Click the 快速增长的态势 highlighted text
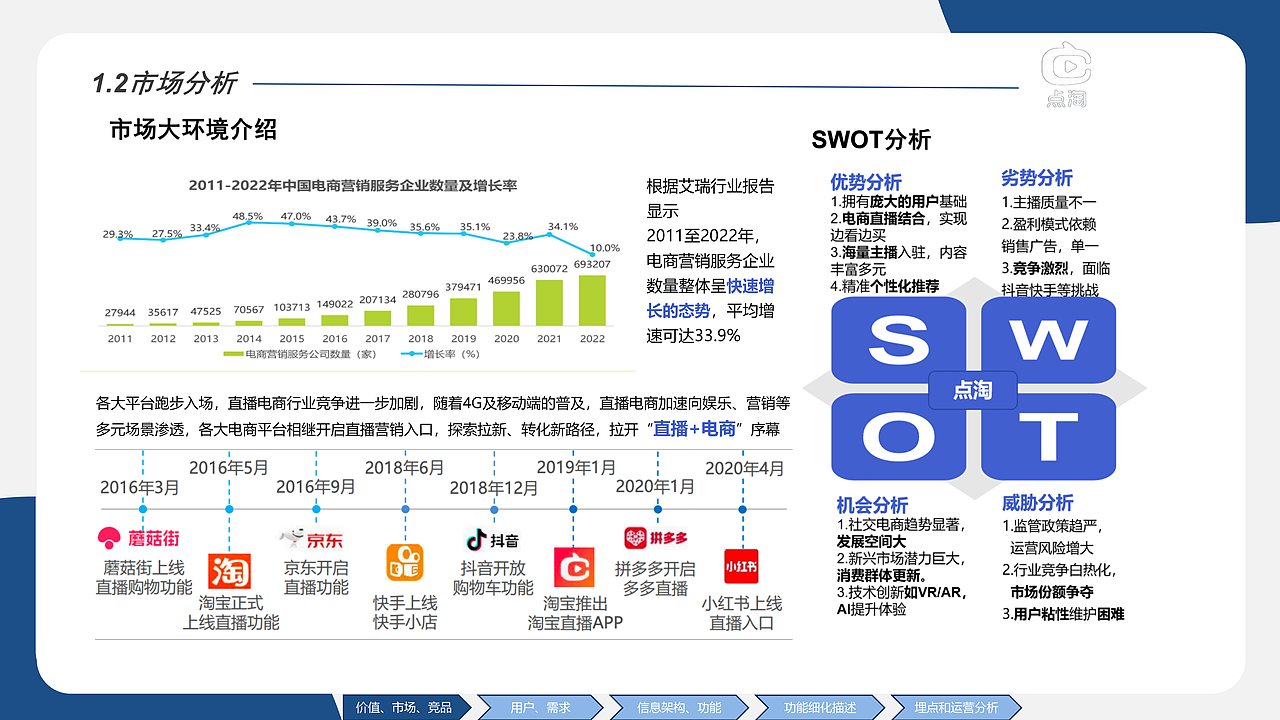The width and height of the screenshot is (1280, 720). (x=710, y=298)
